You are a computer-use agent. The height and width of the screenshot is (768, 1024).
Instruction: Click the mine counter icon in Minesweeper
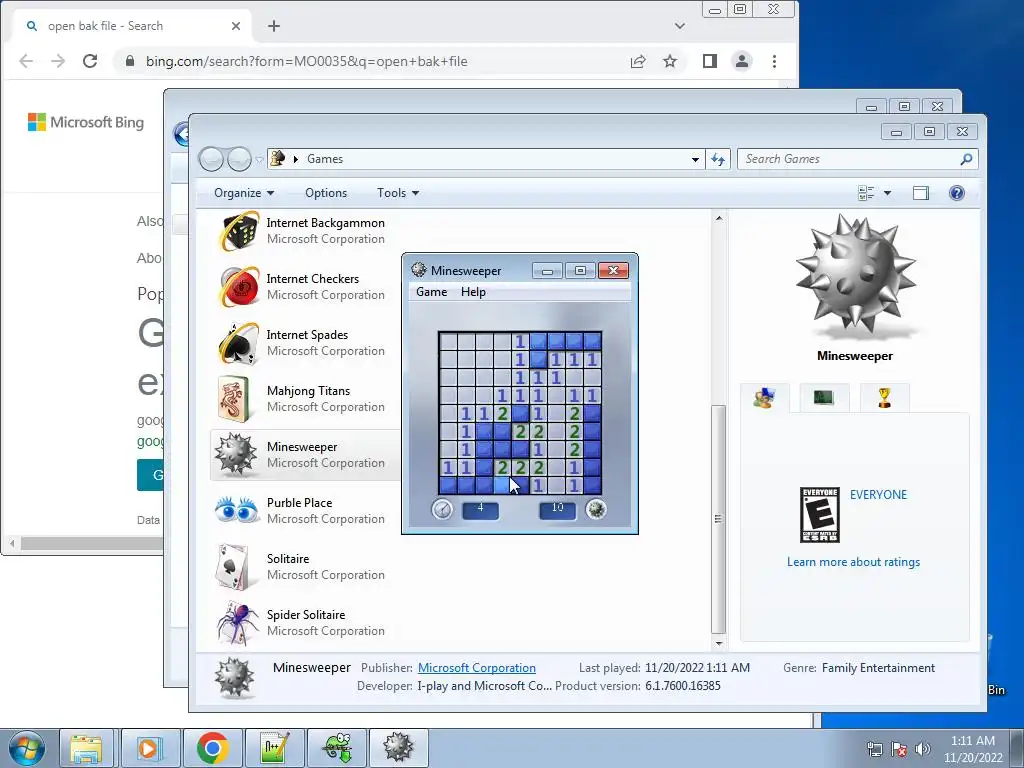click(596, 509)
